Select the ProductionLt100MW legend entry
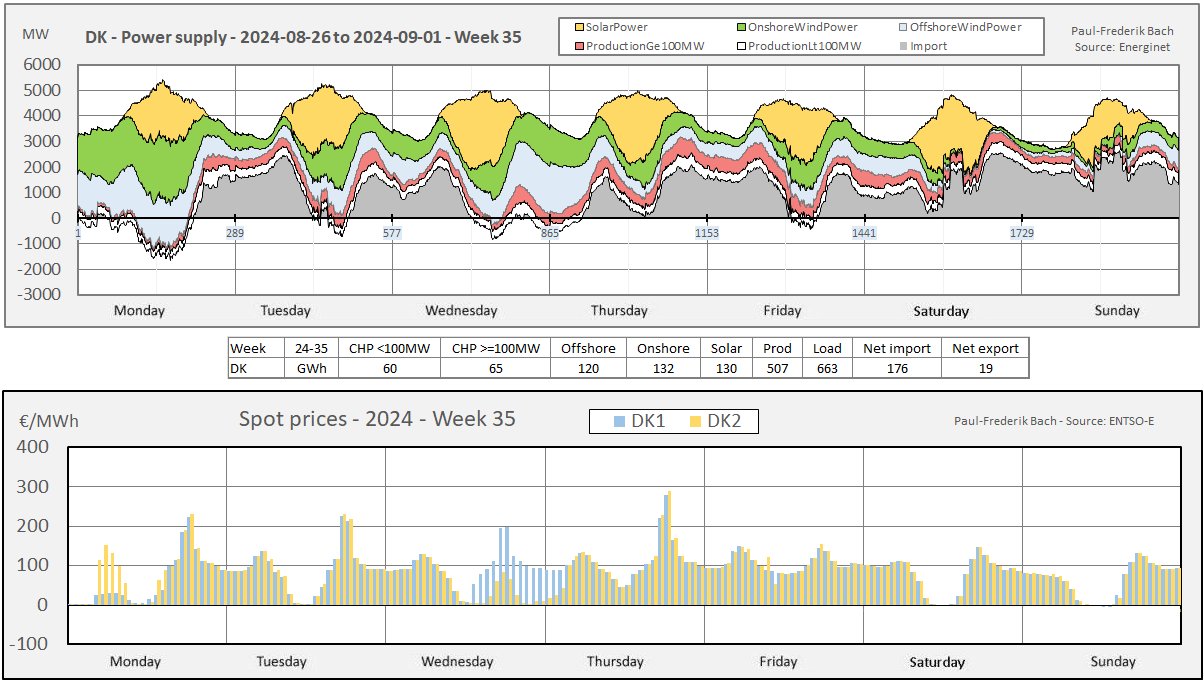Viewport: 1204px width, 680px height. 797,46
